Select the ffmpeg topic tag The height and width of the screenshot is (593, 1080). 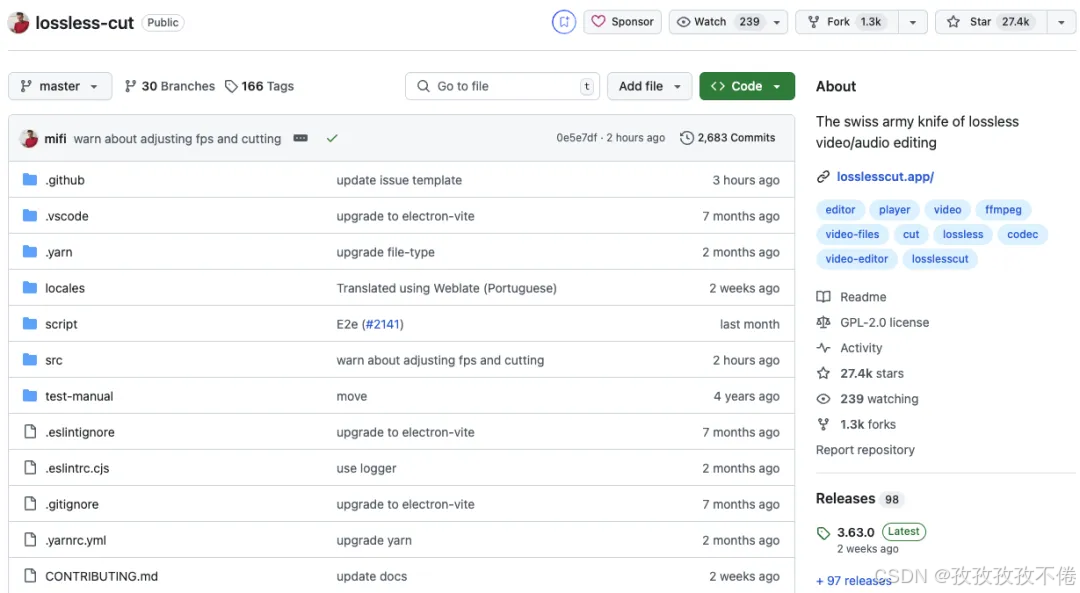pyautogui.click(x=1003, y=209)
